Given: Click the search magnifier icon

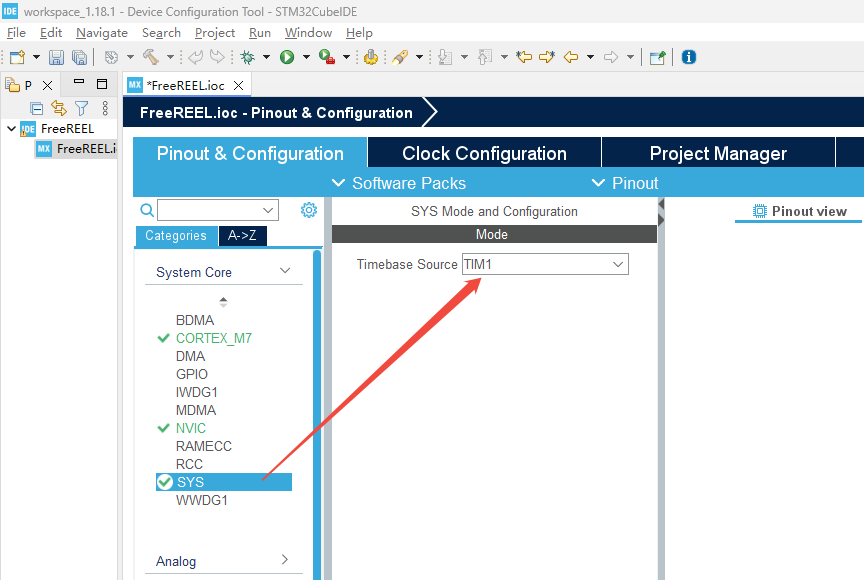Looking at the screenshot, I should (147, 210).
